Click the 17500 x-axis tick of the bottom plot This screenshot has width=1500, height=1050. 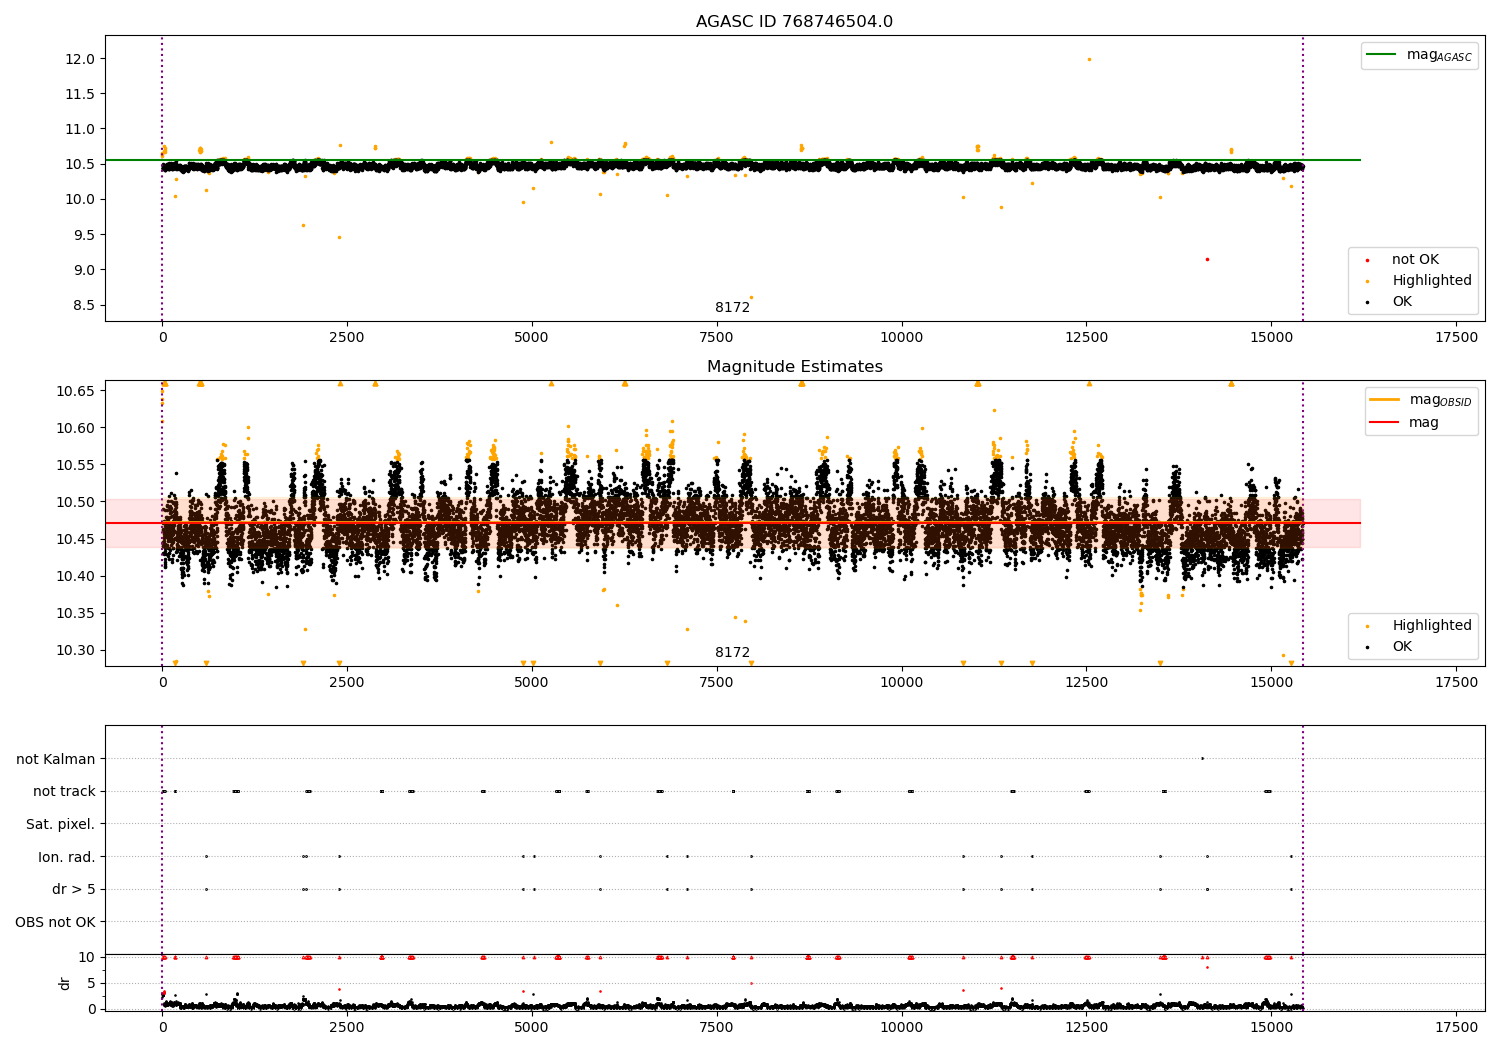coord(1456,1026)
